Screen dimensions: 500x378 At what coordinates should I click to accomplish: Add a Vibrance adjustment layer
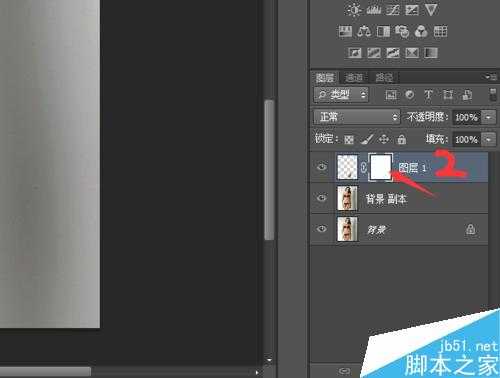(x=431, y=10)
